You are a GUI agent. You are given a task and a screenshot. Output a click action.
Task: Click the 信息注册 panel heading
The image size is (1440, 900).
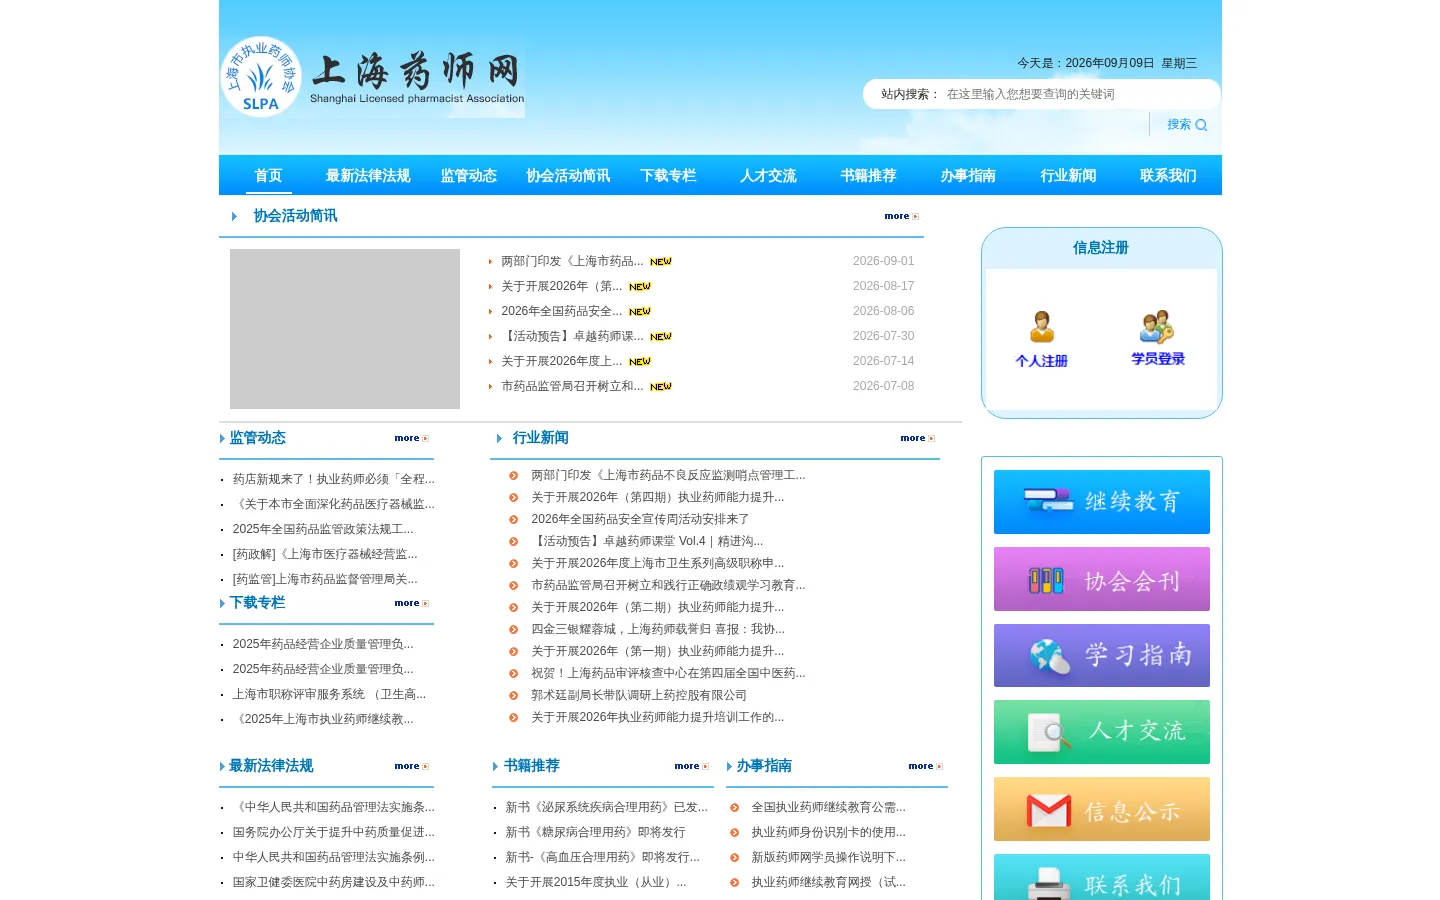pos(1101,248)
